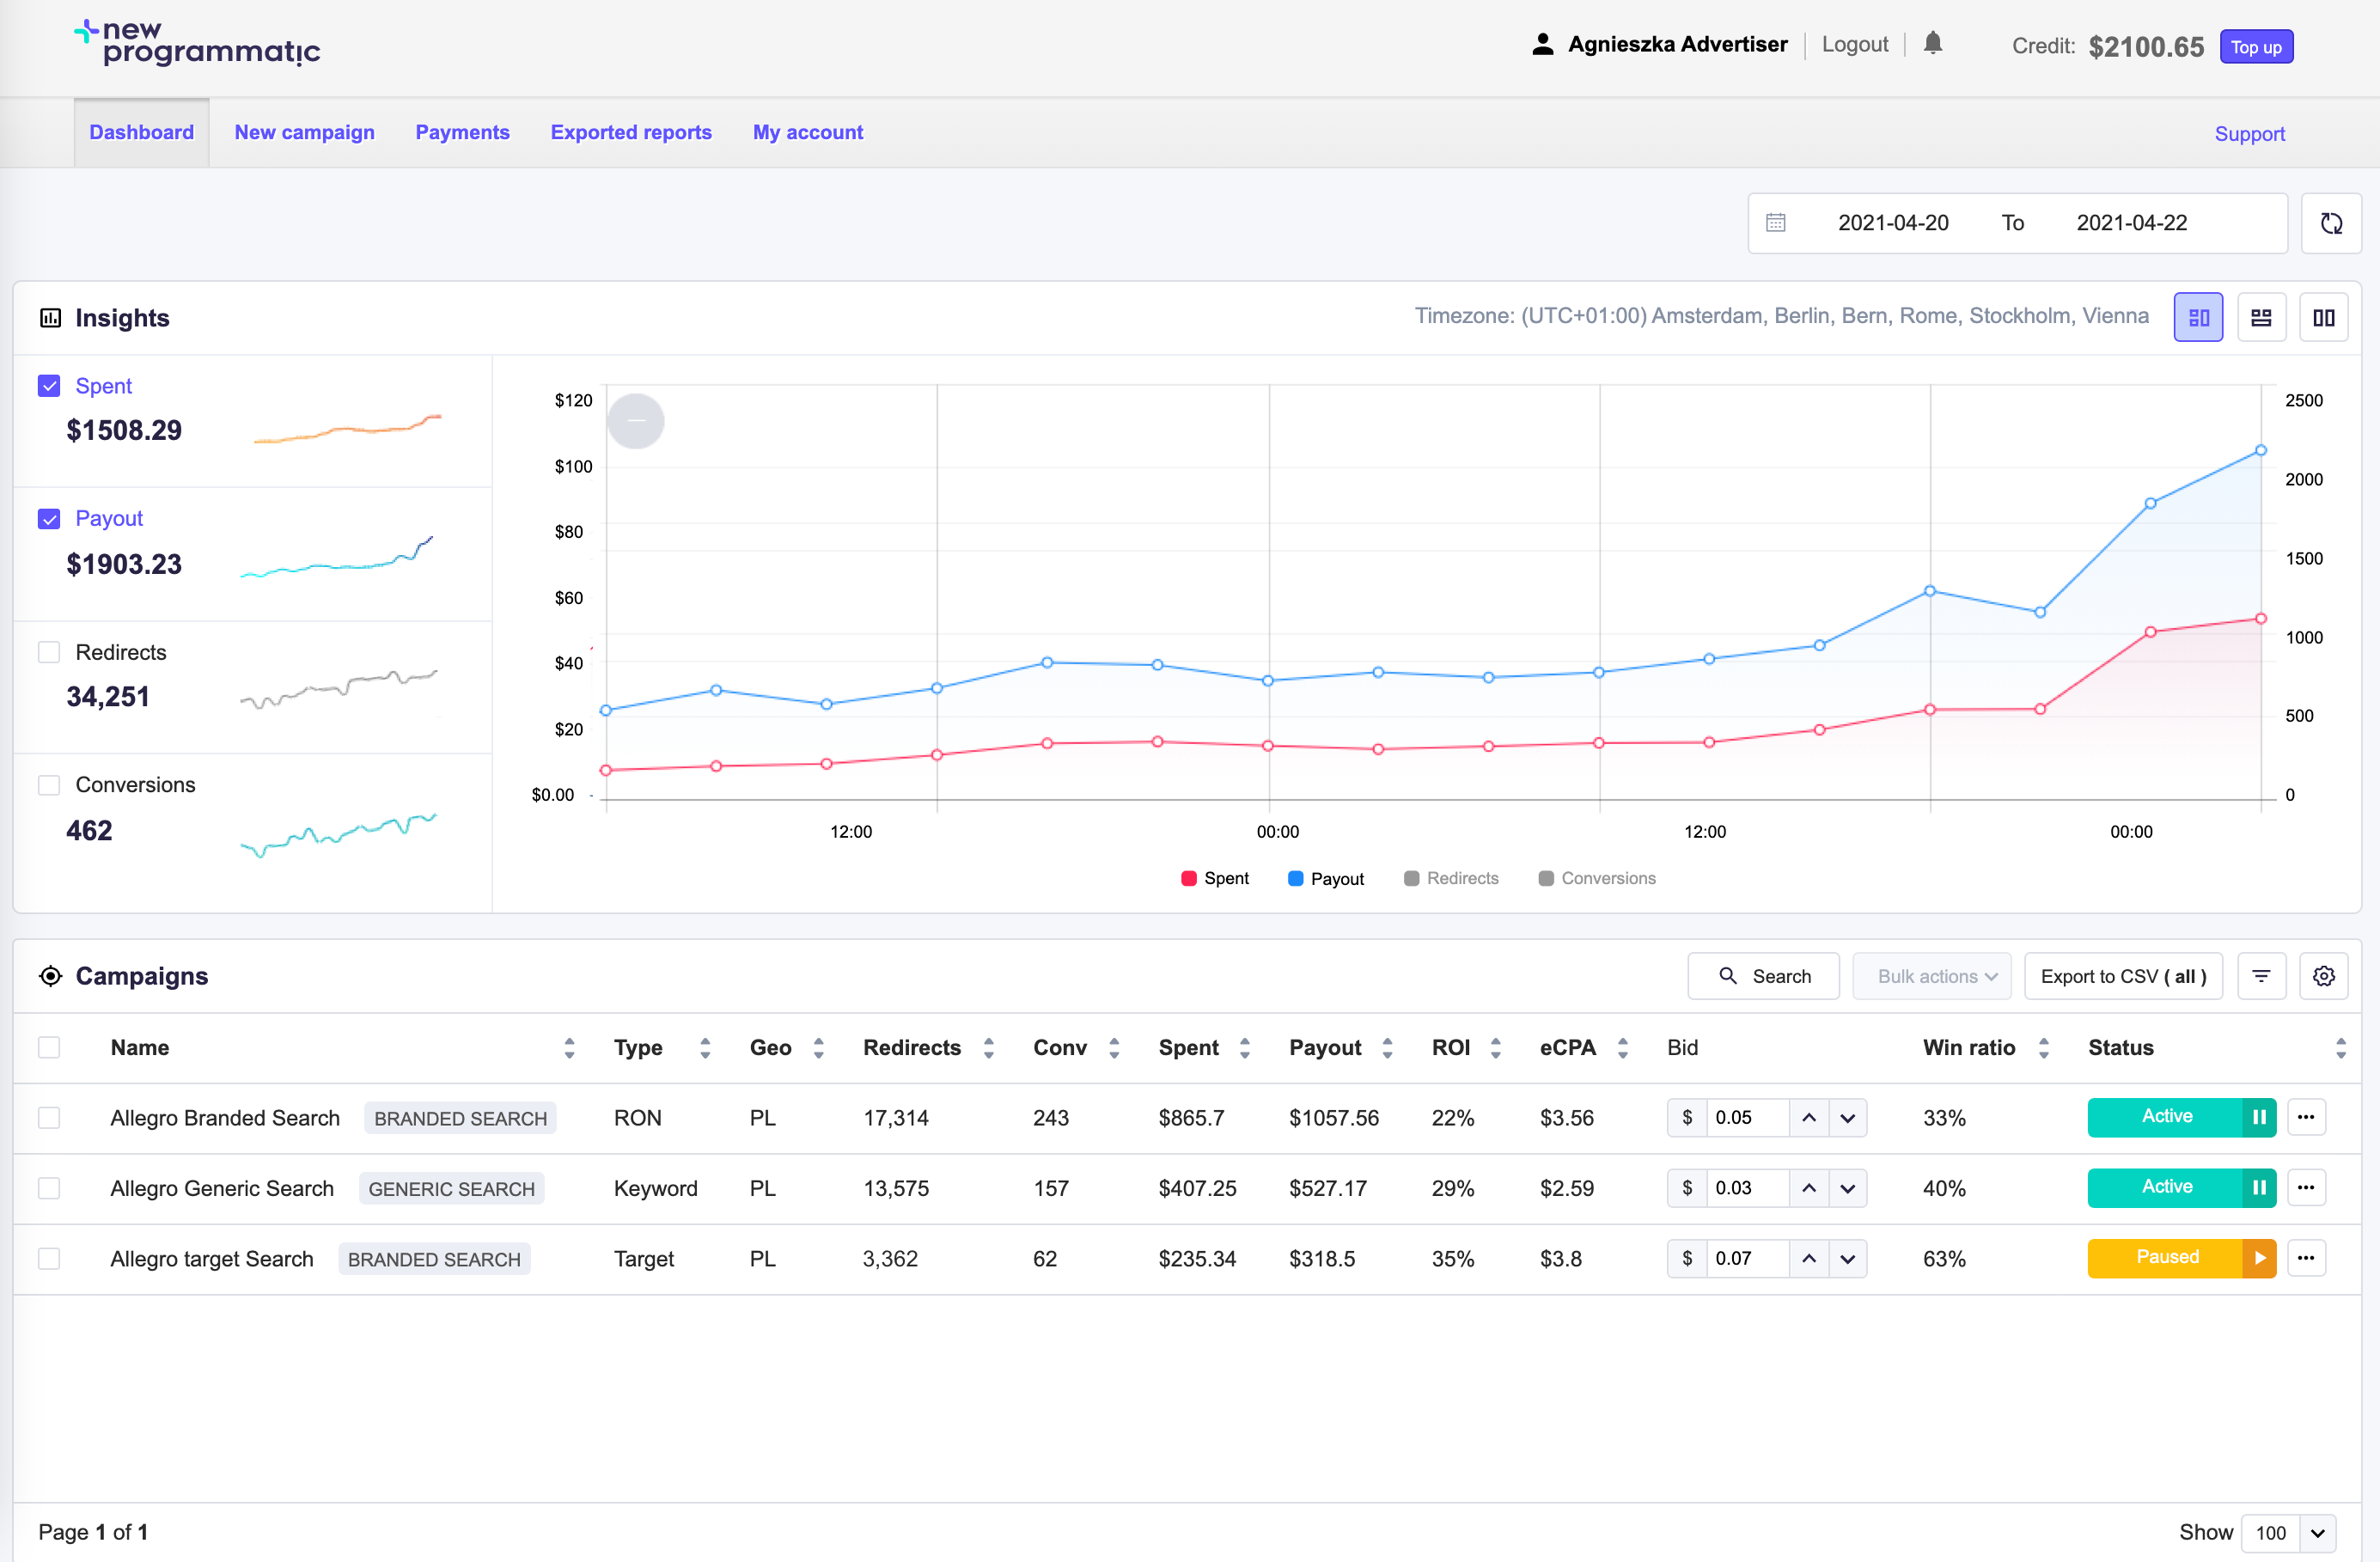This screenshot has width=2380, height=1562.
Task: Switch to the Payments tab
Action: tap(462, 132)
